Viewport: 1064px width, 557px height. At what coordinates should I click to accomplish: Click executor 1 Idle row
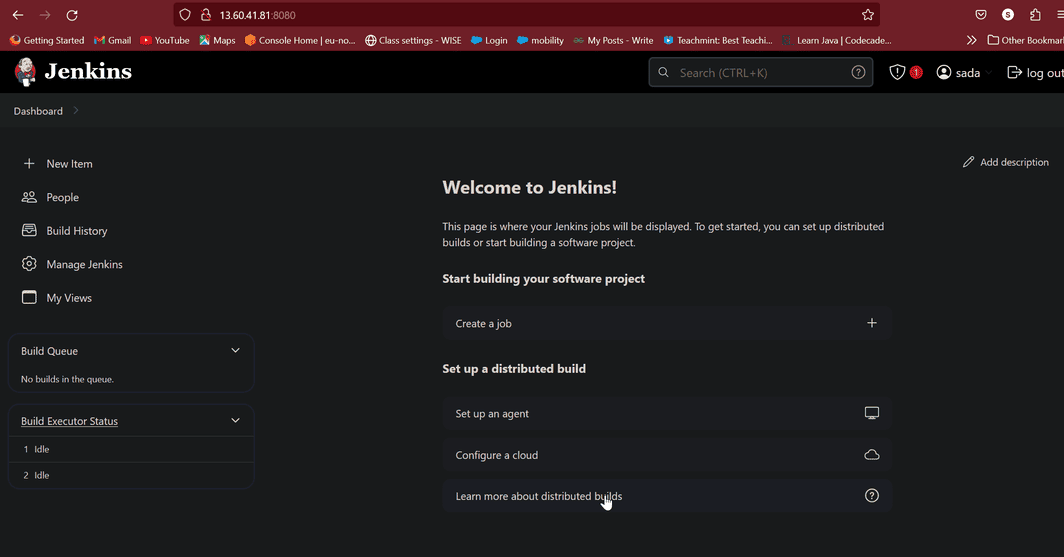[131, 449]
